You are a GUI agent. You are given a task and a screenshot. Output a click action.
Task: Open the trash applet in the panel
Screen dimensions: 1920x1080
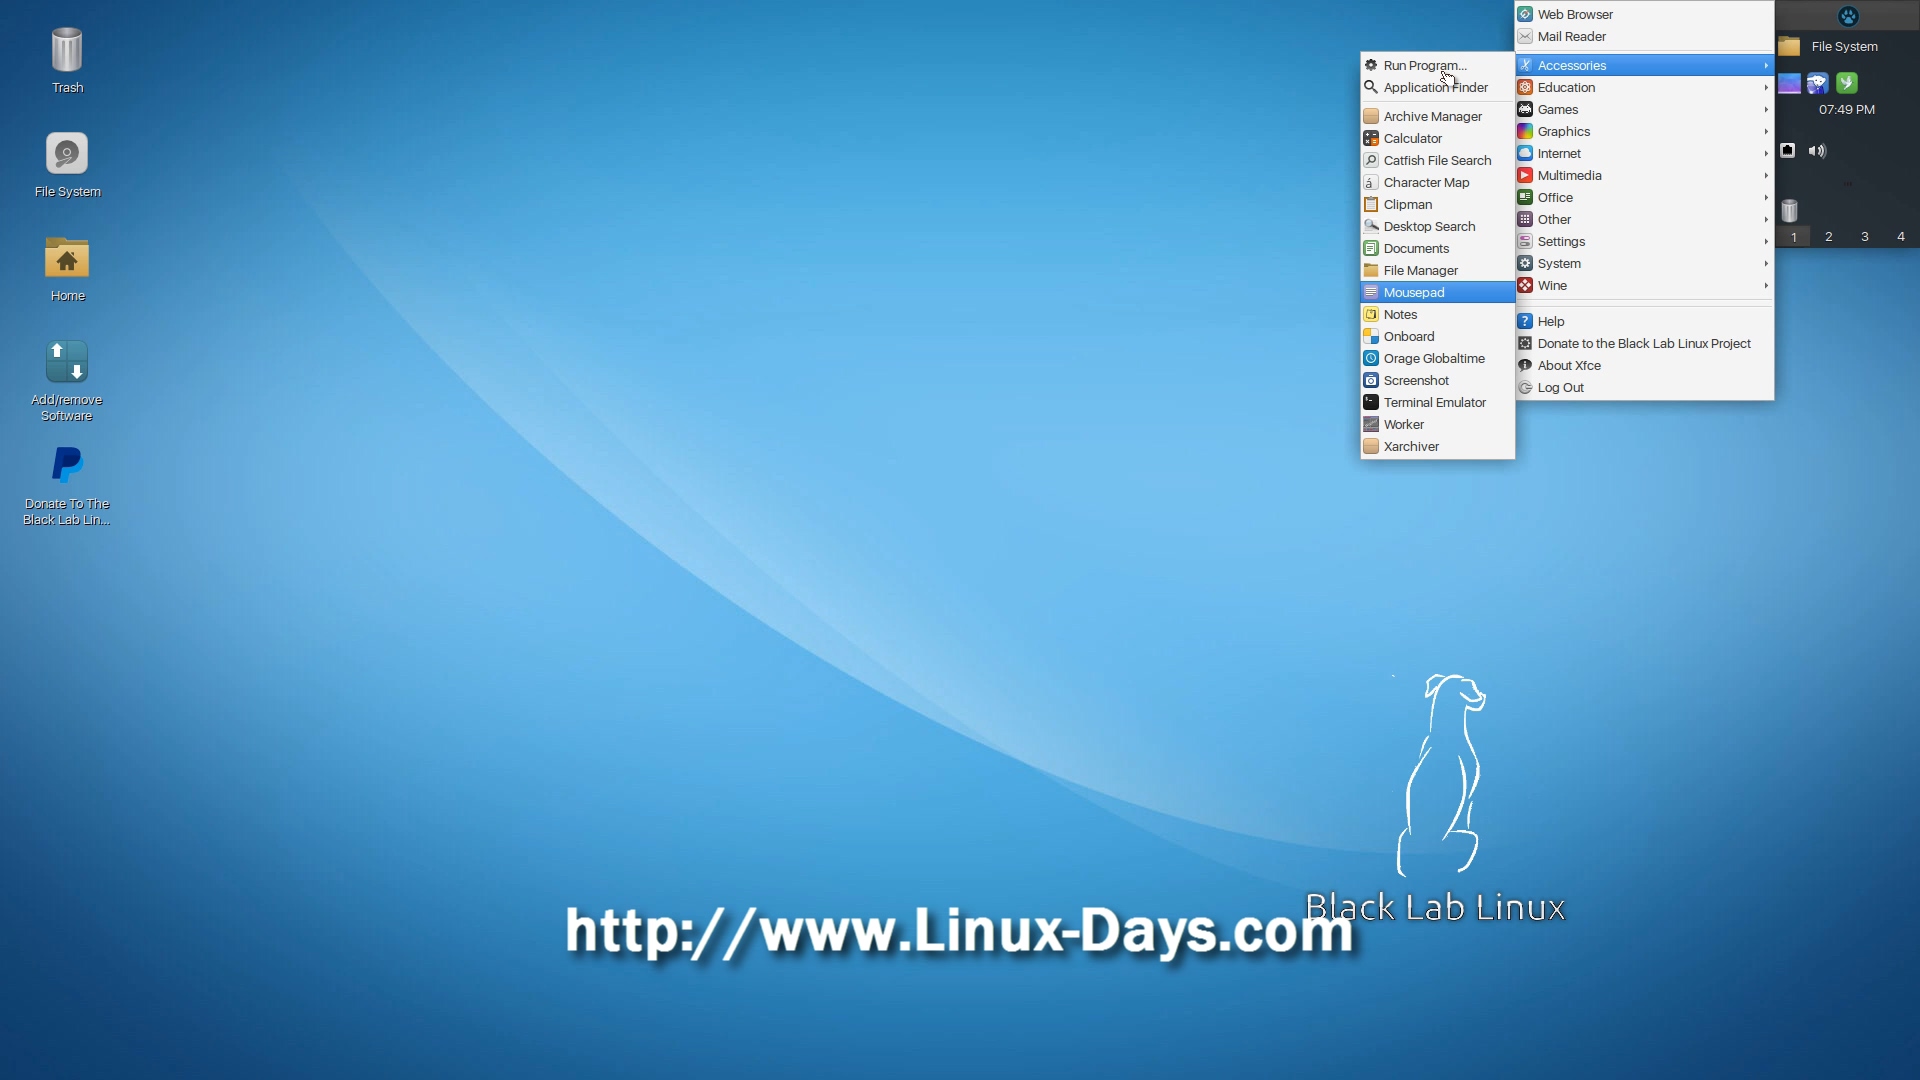[x=1790, y=210]
